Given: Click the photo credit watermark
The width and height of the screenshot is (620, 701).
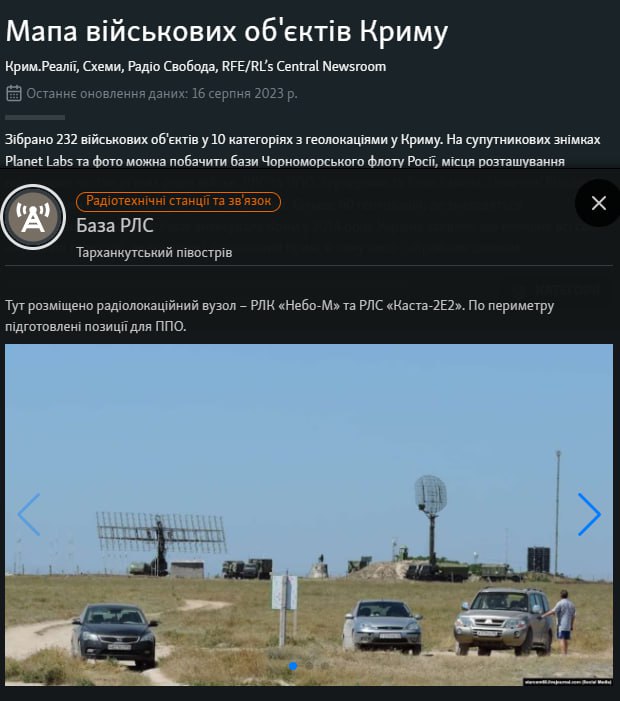Looking at the screenshot, I should click(568, 682).
